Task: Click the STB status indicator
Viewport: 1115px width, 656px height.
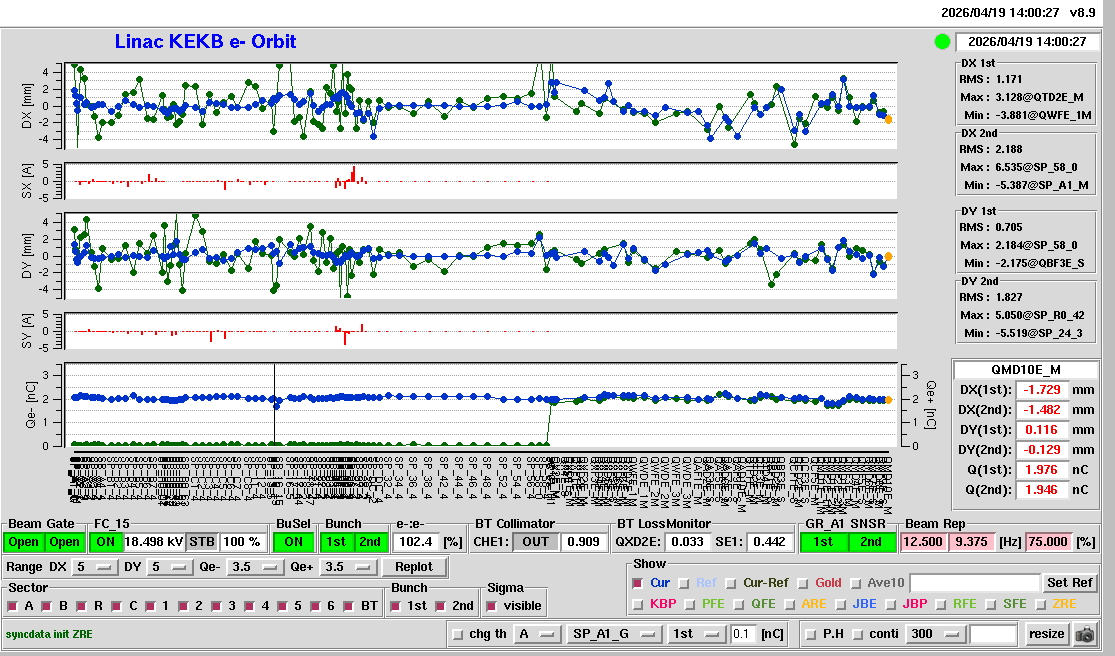Action: 201,541
